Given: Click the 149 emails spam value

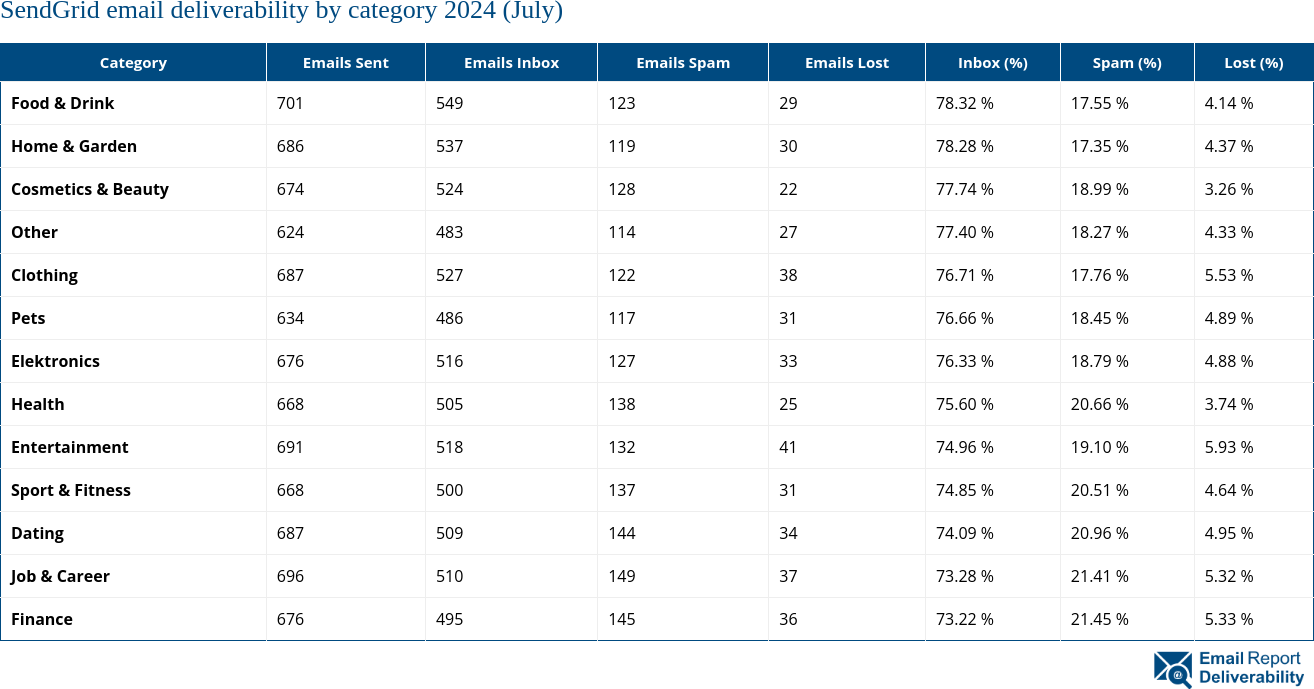Looking at the screenshot, I should [622, 576].
